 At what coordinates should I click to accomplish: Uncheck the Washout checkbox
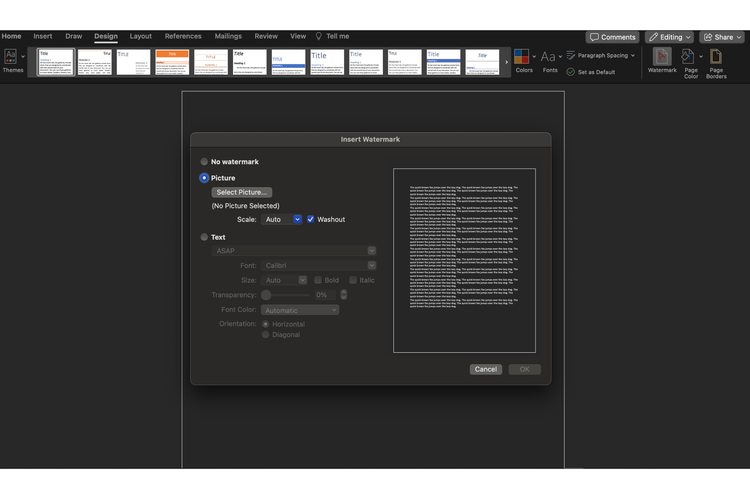click(310, 219)
